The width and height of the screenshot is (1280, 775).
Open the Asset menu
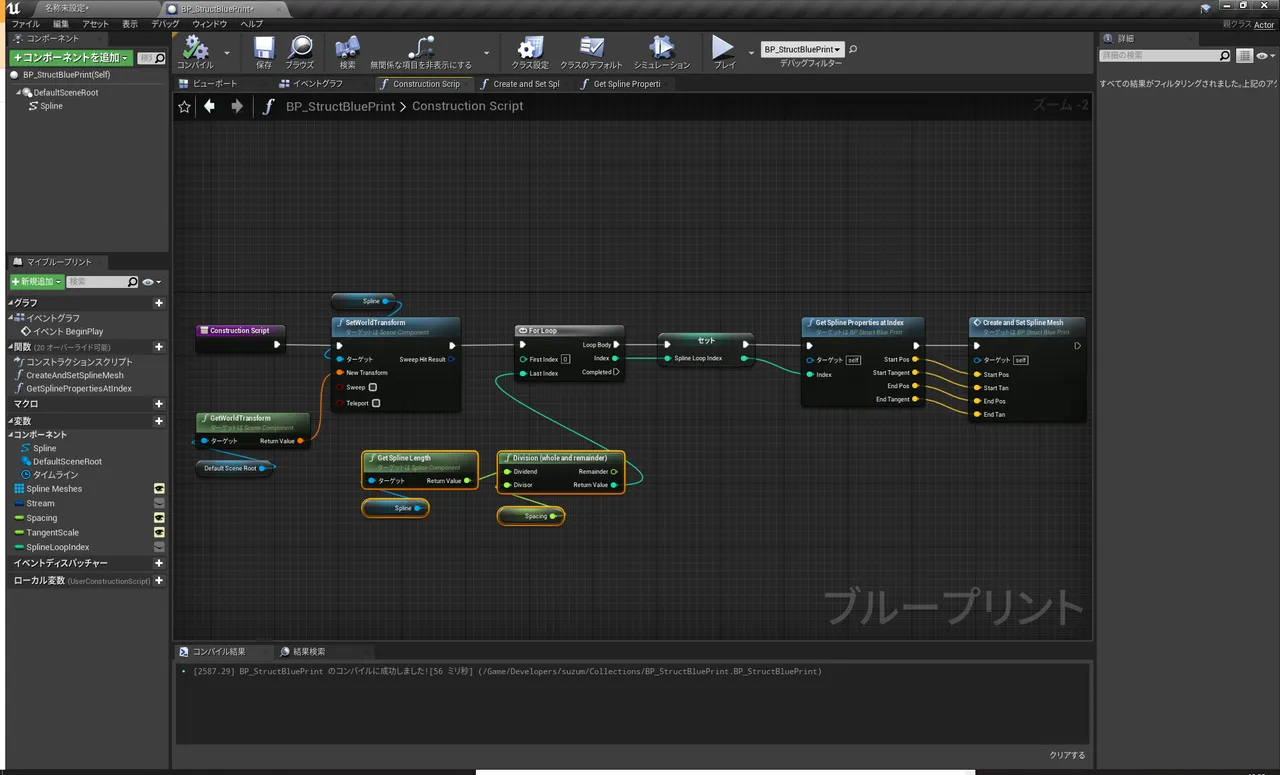pyautogui.click(x=96, y=23)
